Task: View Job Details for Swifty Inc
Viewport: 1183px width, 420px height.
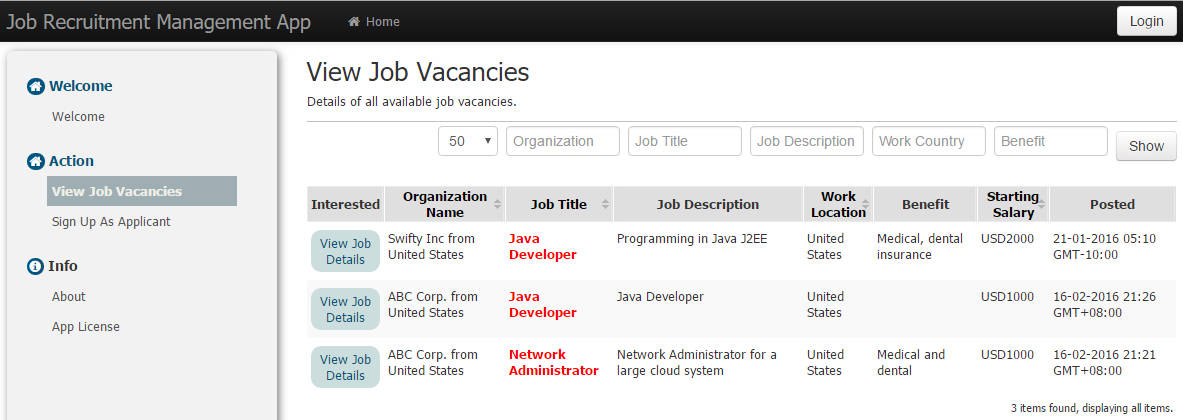Action: pos(346,251)
